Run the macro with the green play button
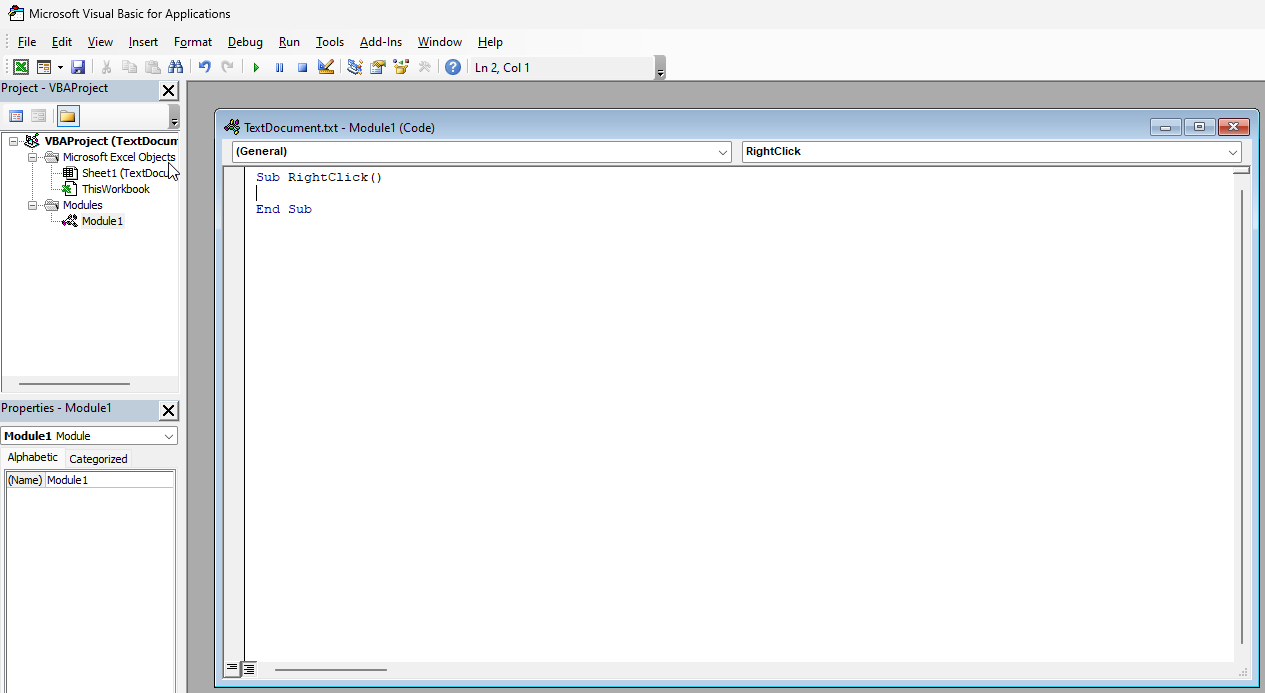 [x=256, y=67]
